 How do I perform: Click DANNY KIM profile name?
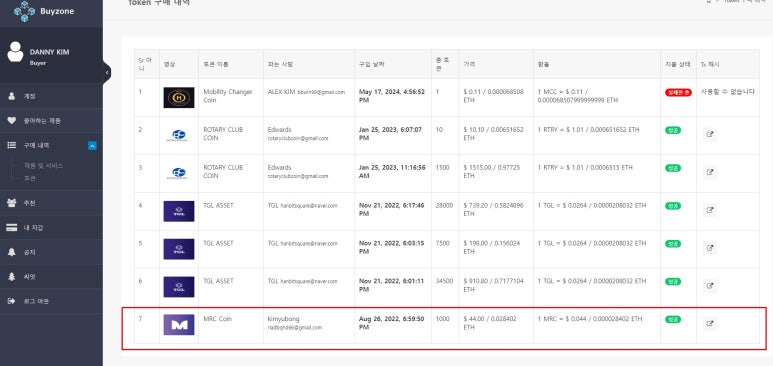(x=49, y=52)
